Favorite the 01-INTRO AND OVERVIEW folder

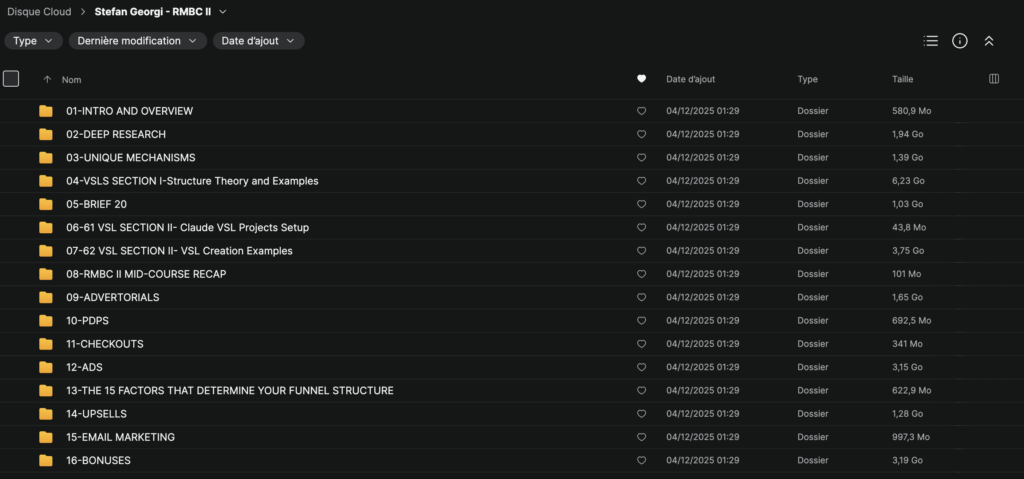[x=641, y=111]
